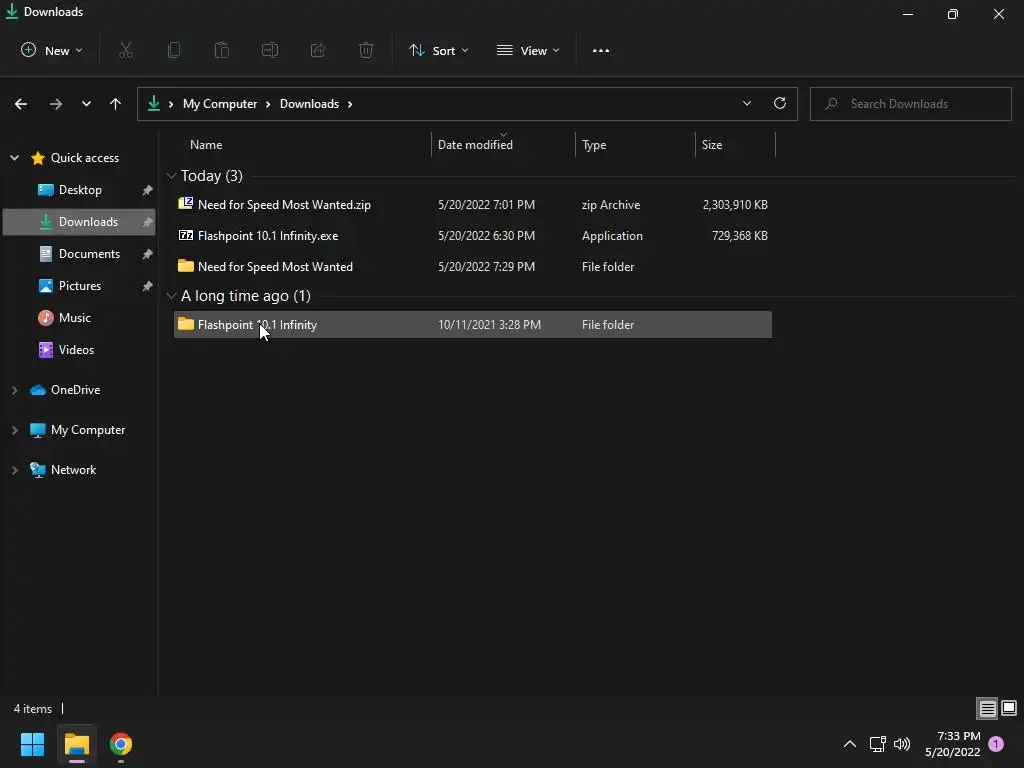Click the Delete trash can icon
The height and width of the screenshot is (768, 1024).
[x=366, y=50]
